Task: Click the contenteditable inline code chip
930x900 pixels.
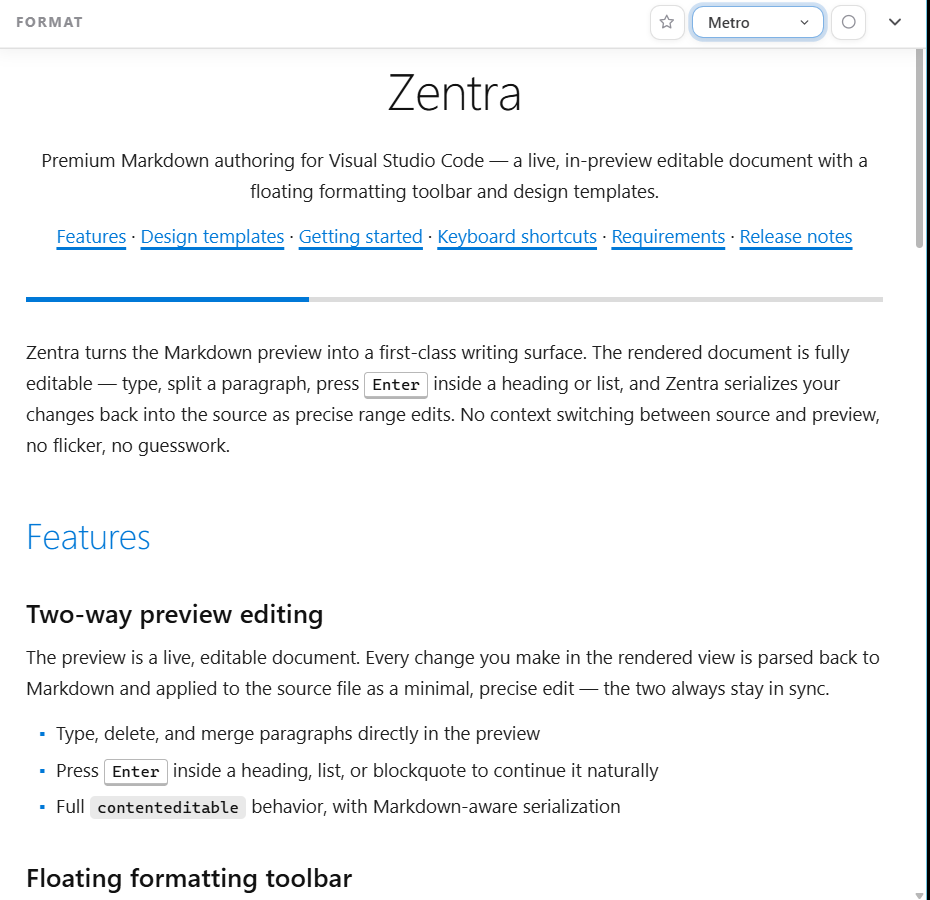Action: (x=168, y=807)
